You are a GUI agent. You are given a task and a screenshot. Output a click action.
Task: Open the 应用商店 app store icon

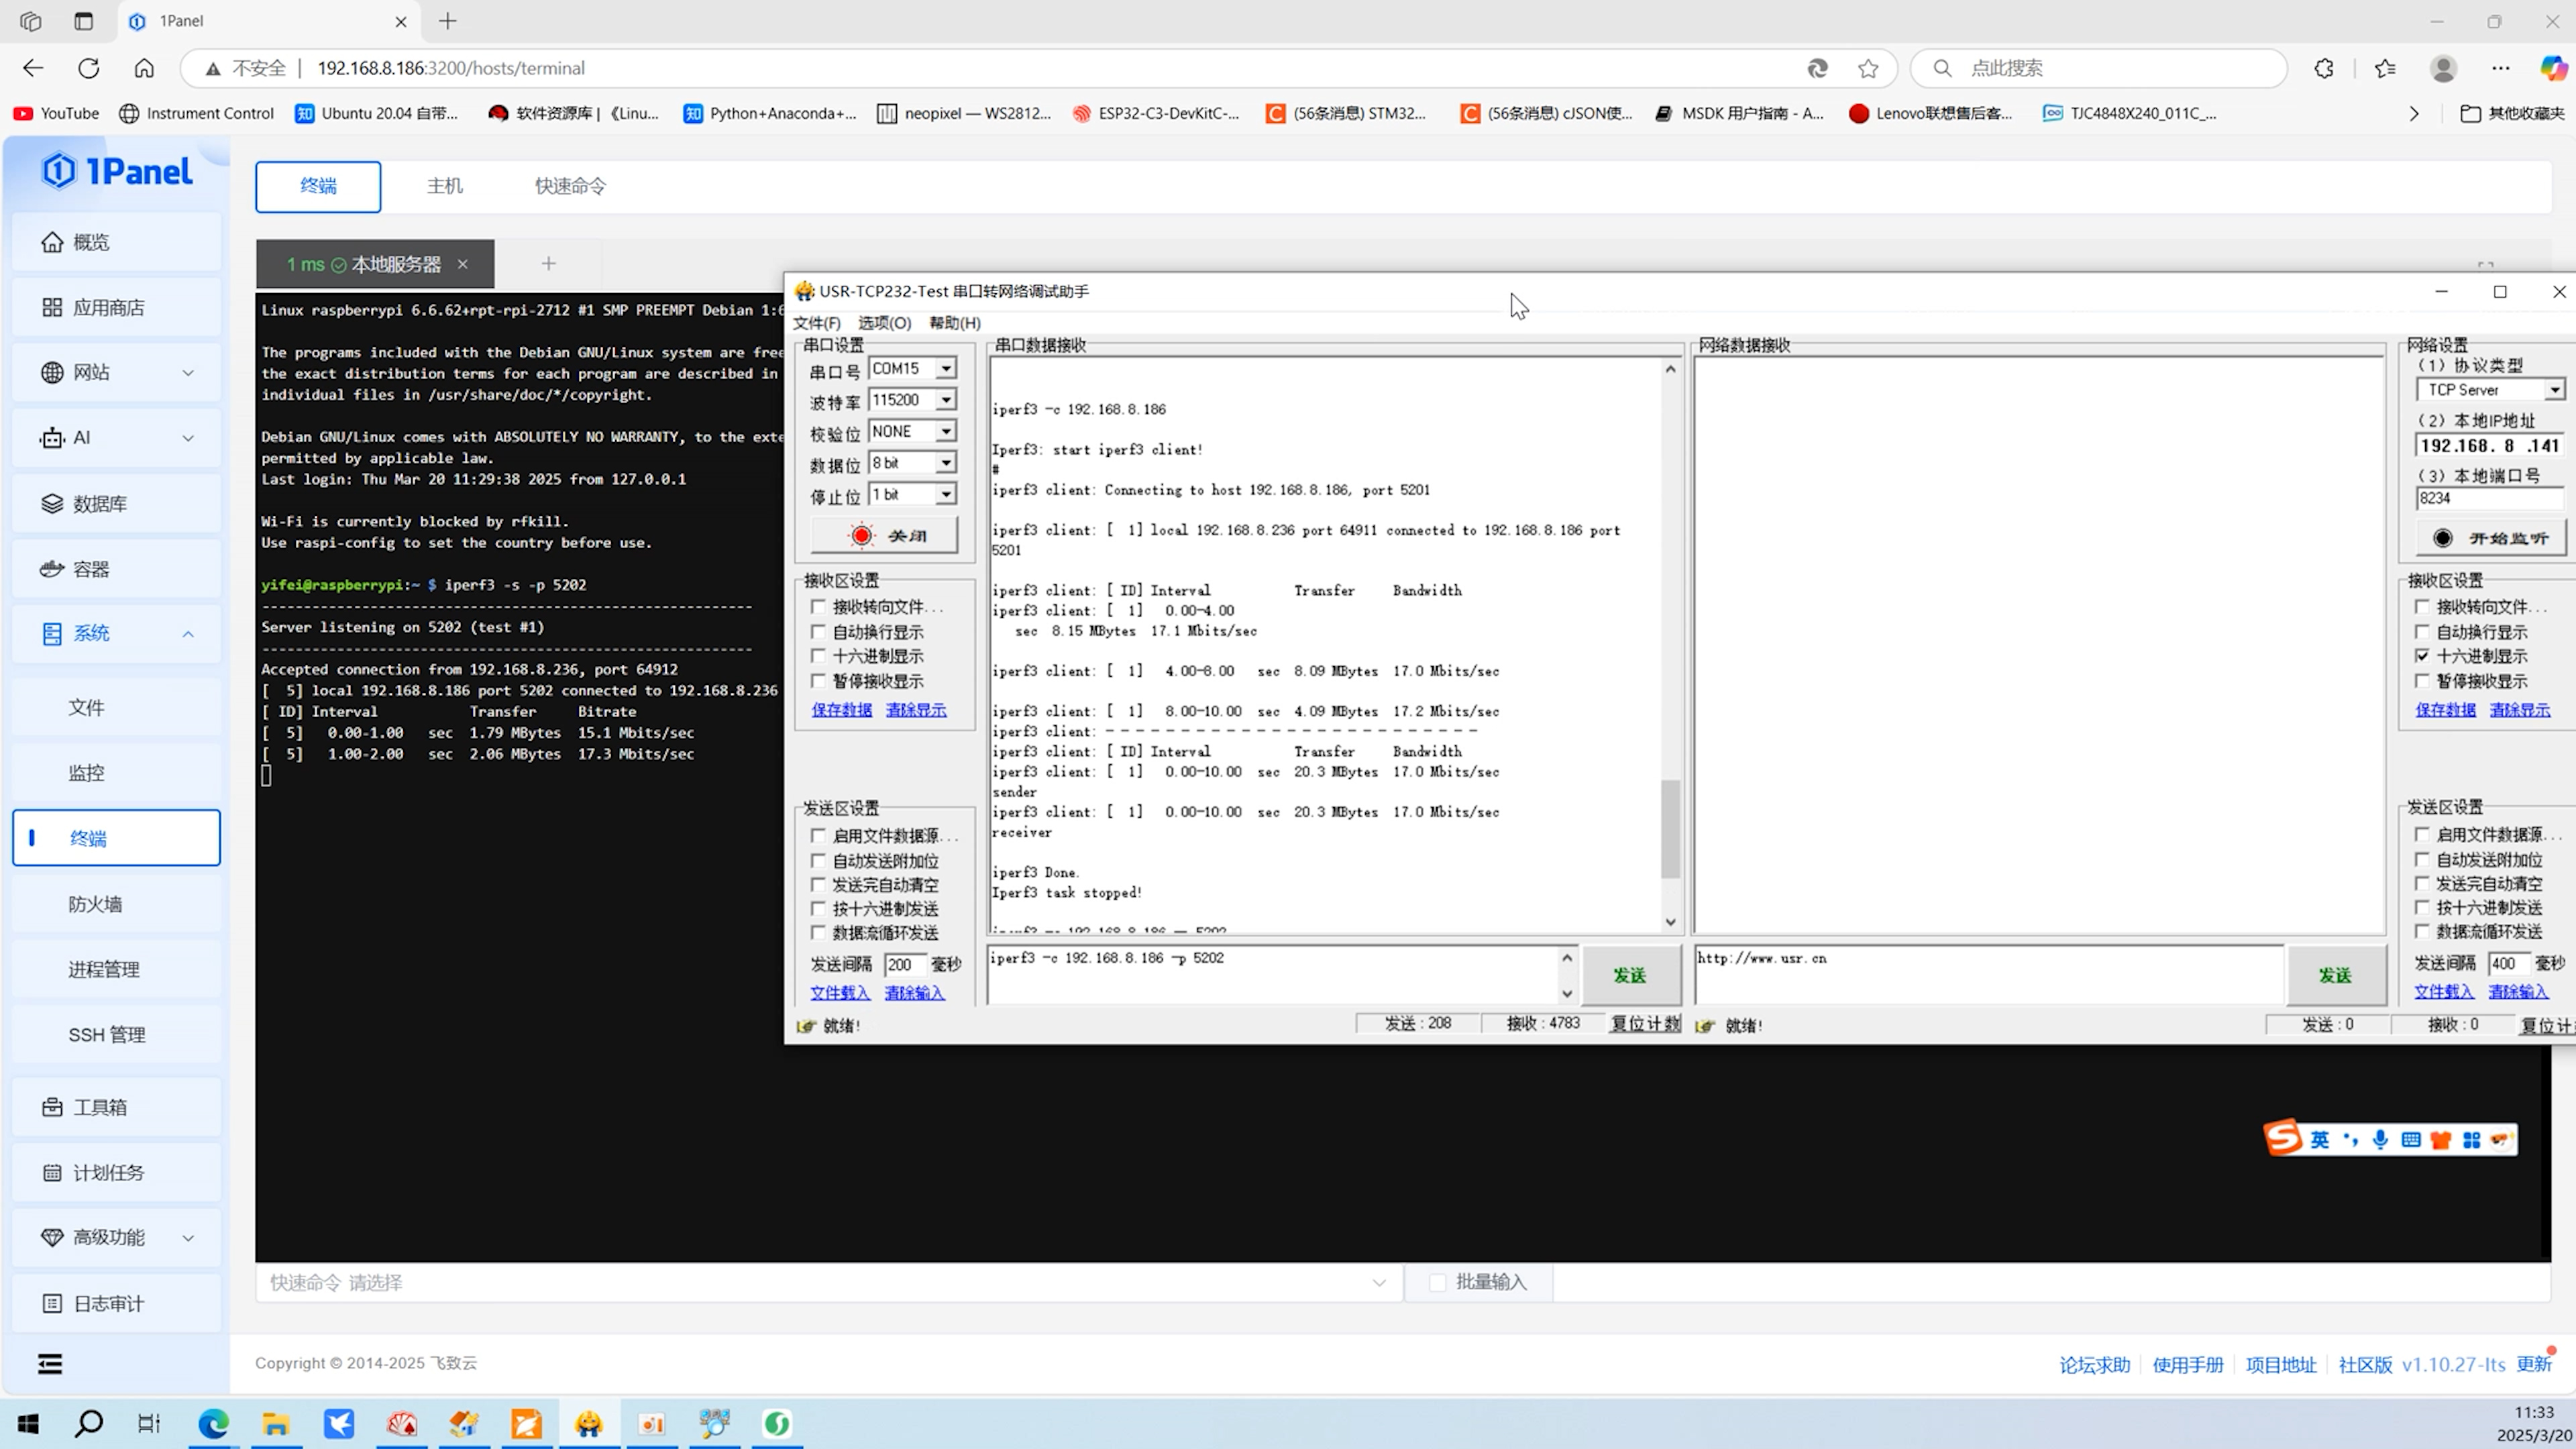pyautogui.click(x=52, y=307)
